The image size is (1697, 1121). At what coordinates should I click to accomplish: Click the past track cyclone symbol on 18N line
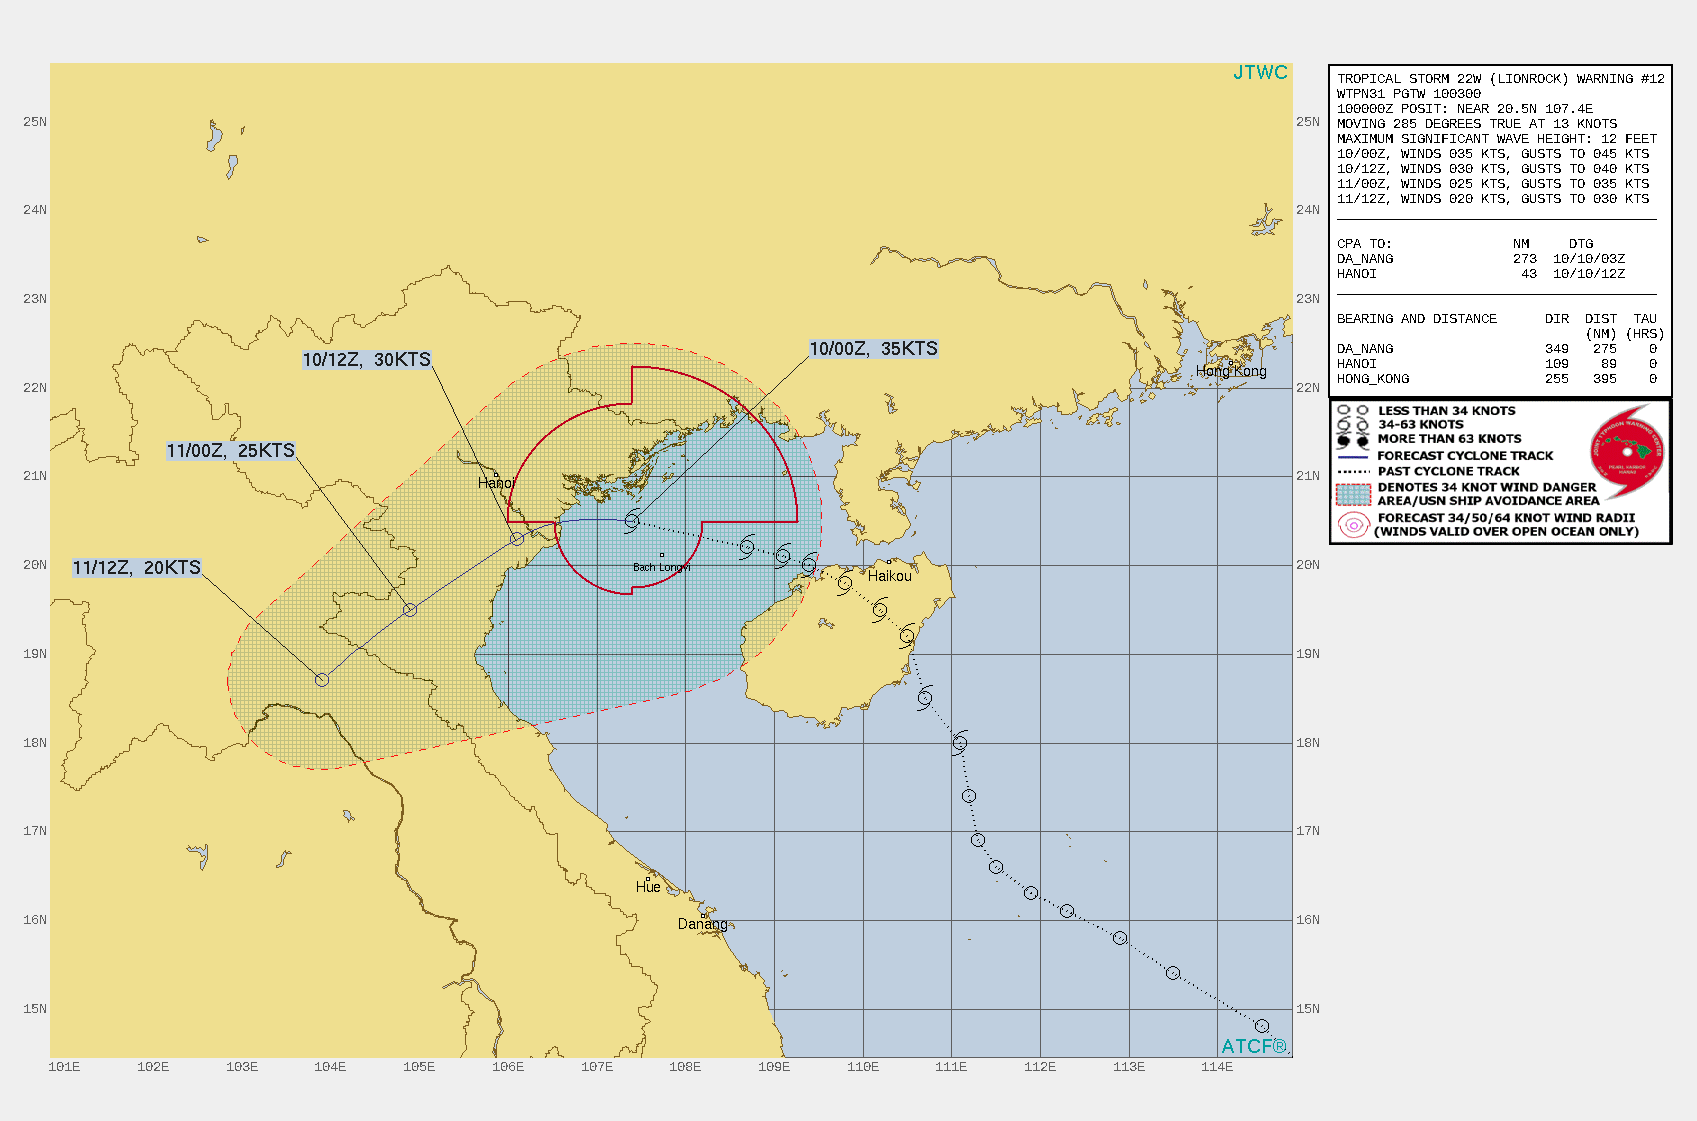click(960, 742)
